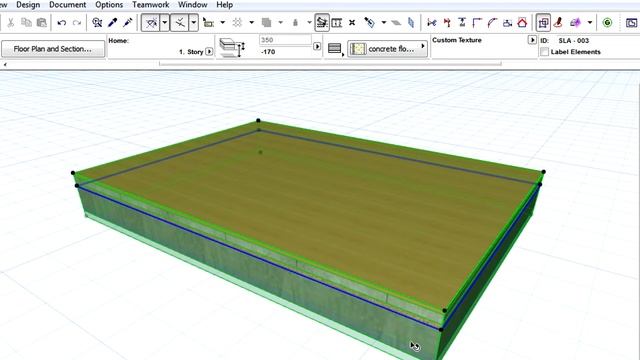
Task: Click the left scroll arrow under info box
Action: [5, 64]
